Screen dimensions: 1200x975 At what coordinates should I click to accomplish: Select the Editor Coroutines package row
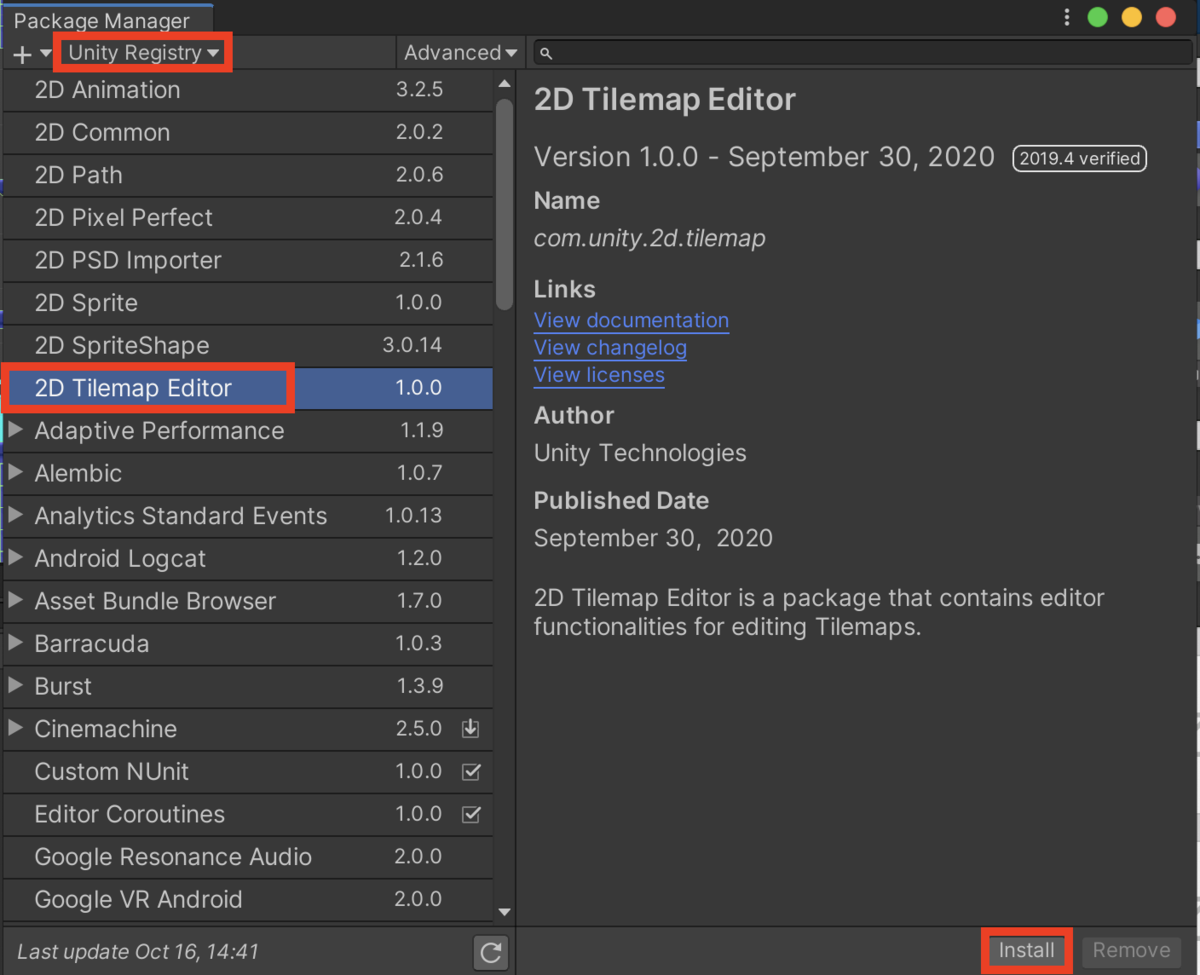point(248,814)
